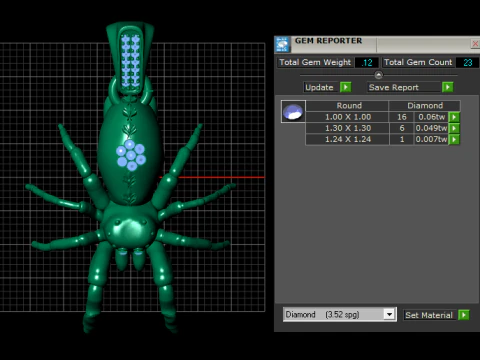Viewport: 480px width, 360px height.
Task: Select the 1.00 X 1.00 size cell
Action: (x=348, y=117)
